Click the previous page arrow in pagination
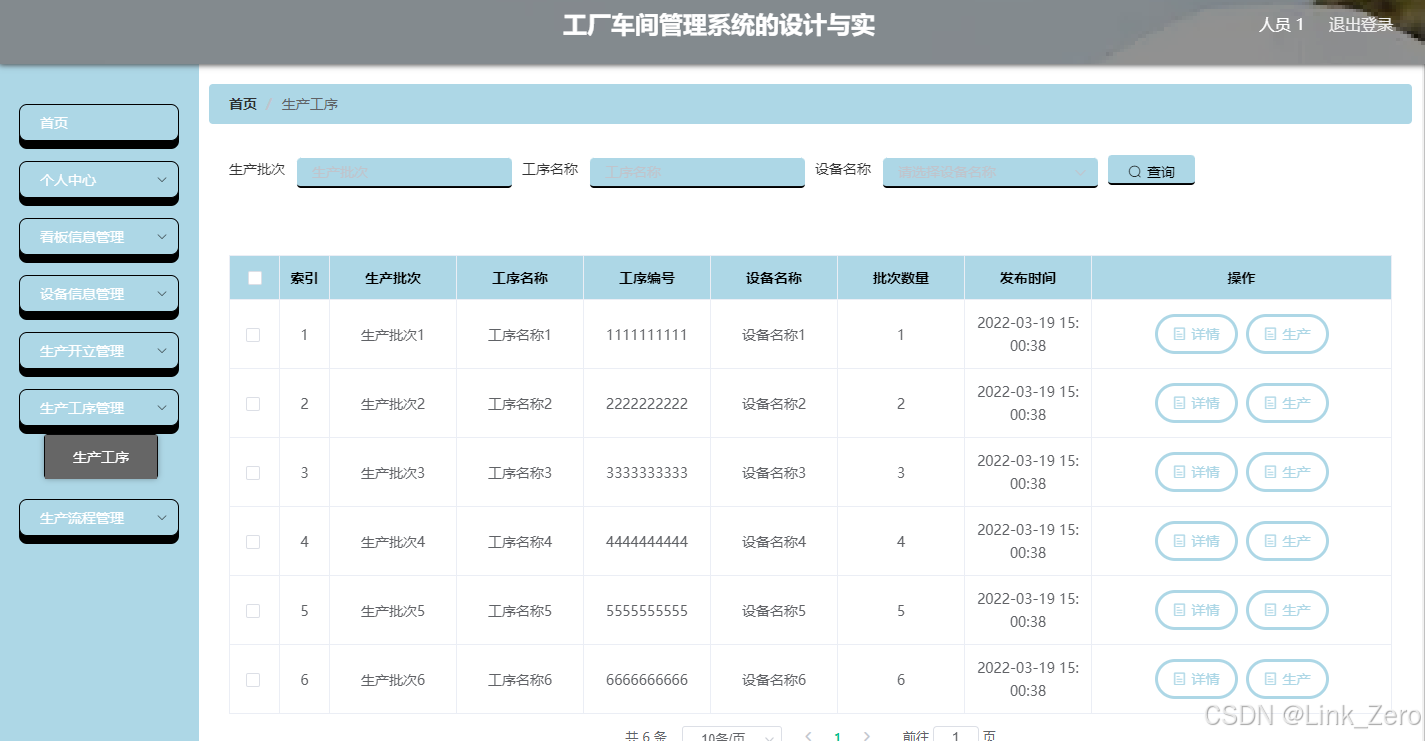This screenshot has height=741, width=1425. point(808,735)
